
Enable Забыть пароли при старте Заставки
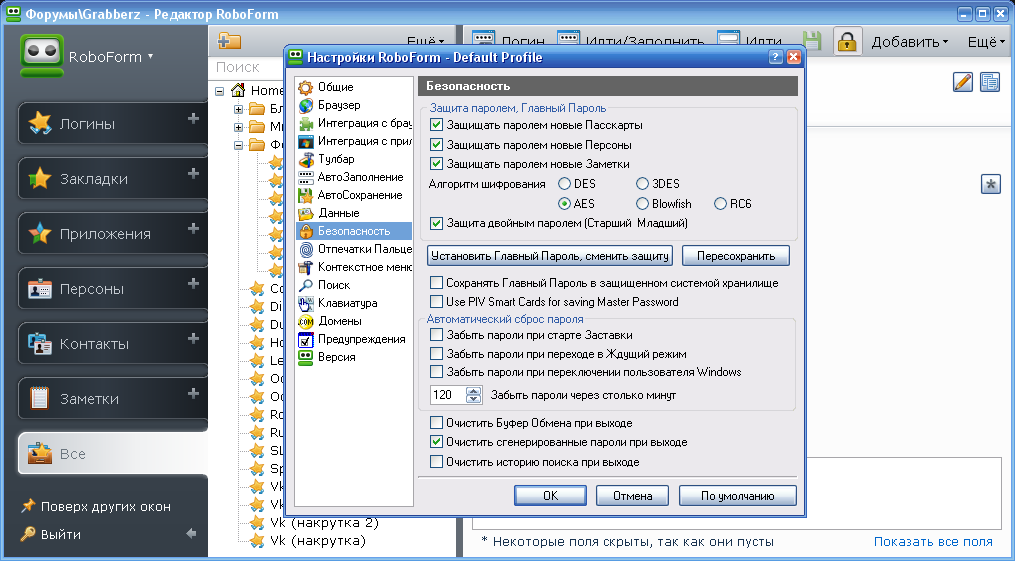pos(436,335)
